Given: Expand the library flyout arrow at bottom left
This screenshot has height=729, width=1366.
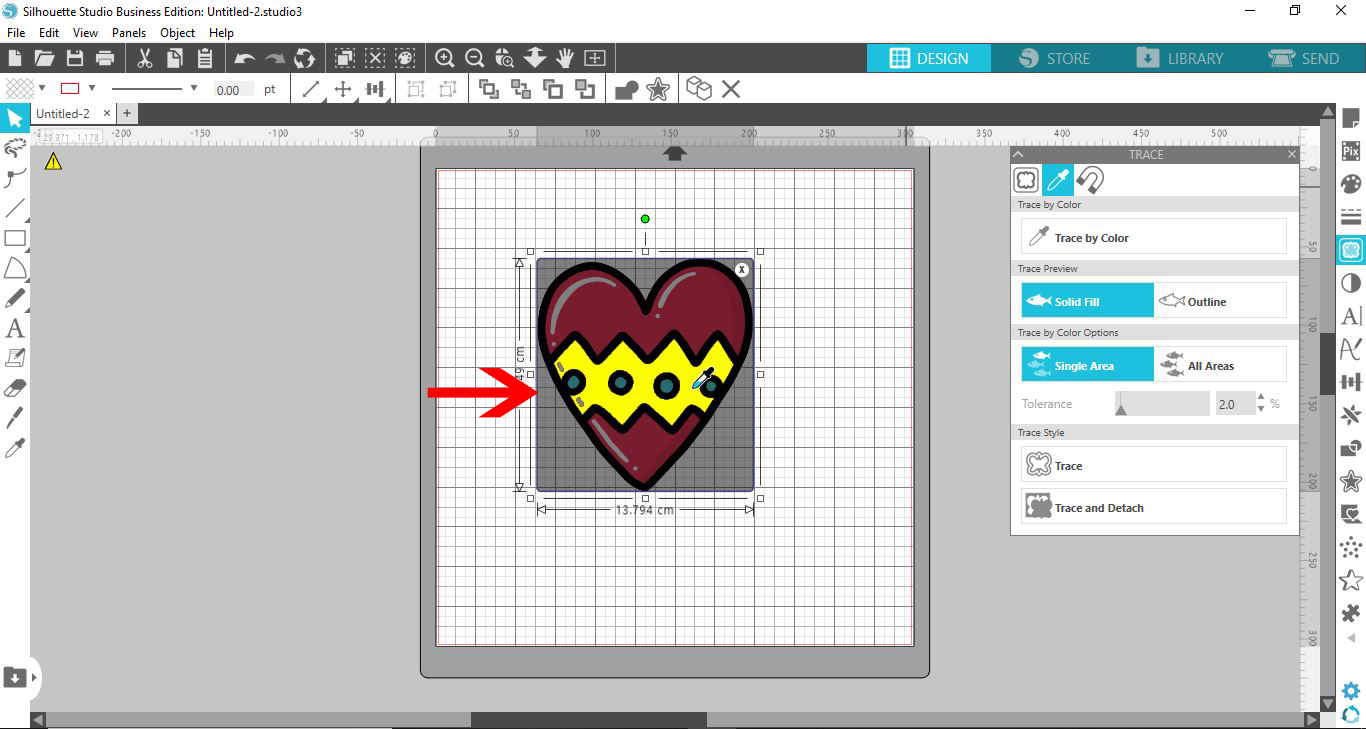Looking at the screenshot, I should 34,678.
